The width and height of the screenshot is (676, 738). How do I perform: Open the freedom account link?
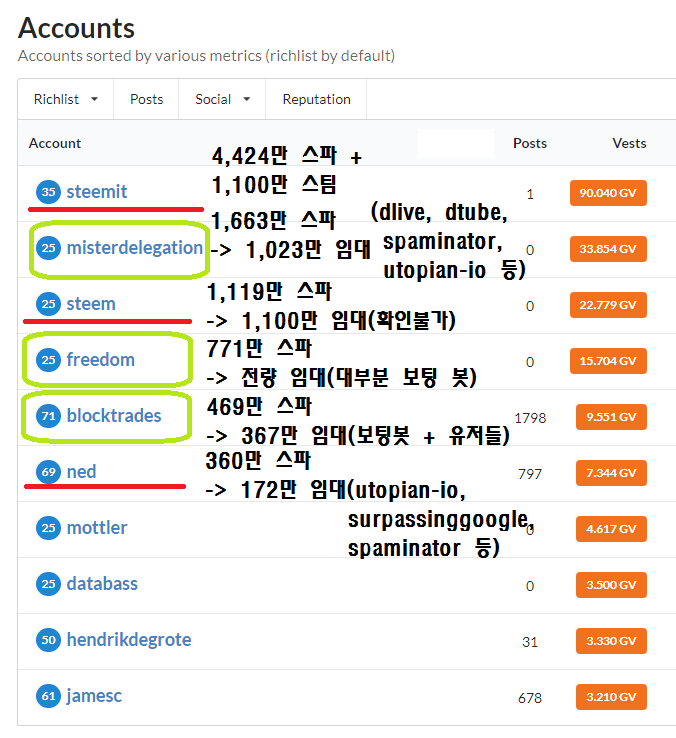click(101, 360)
